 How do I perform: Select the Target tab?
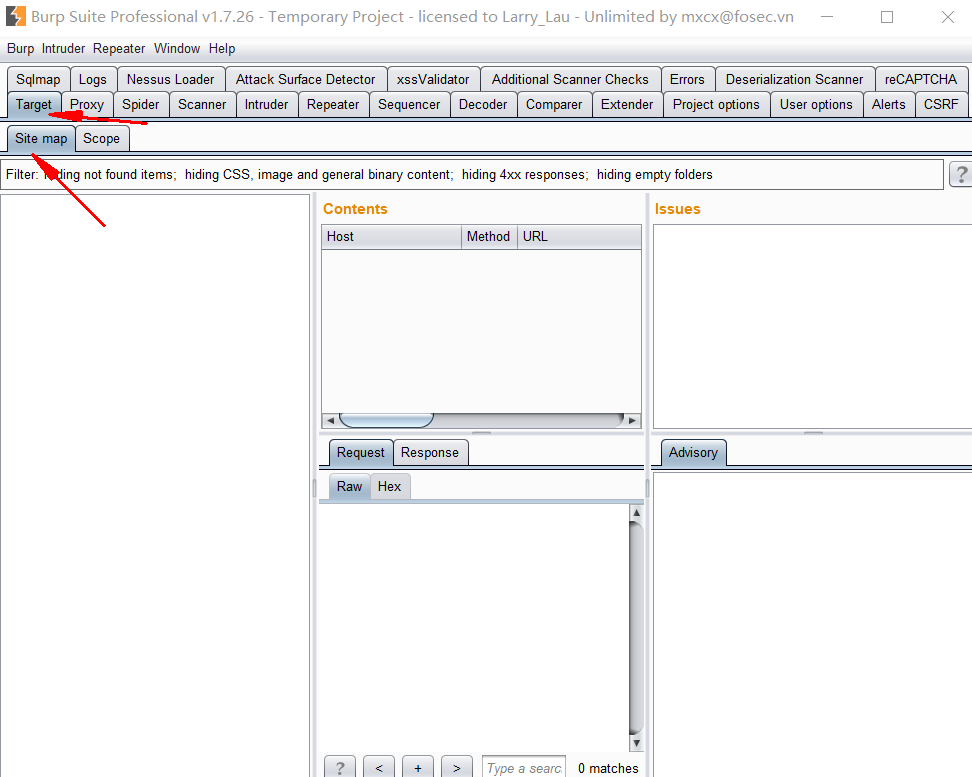click(34, 104)
